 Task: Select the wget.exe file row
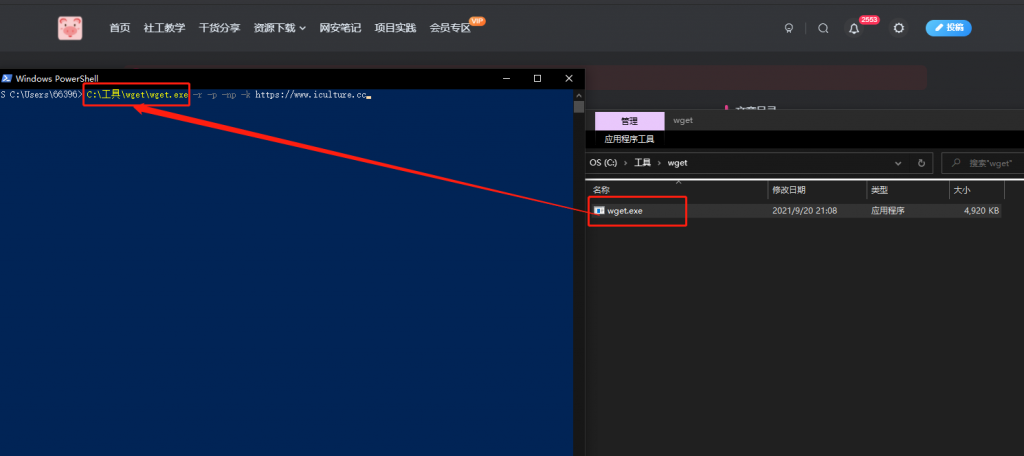coord(793,210)
